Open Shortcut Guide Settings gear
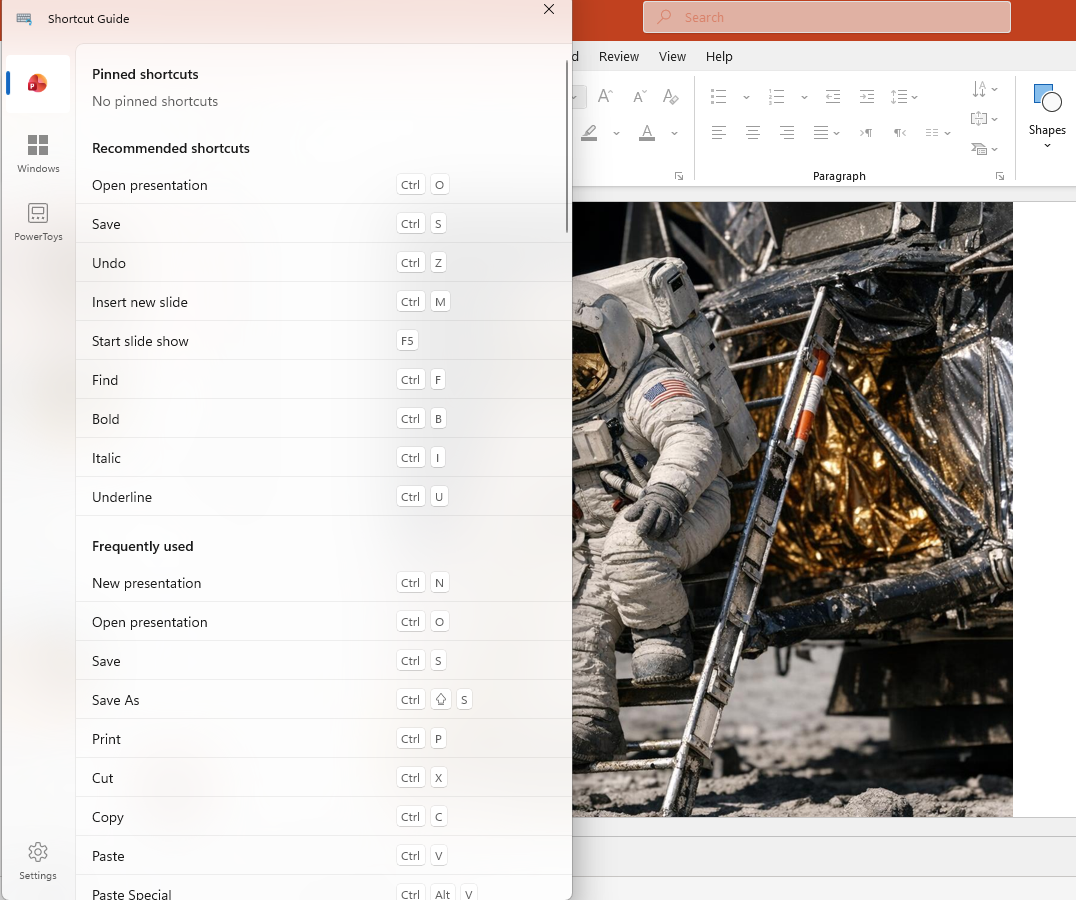The image size is (1076, 900). click(x=38, y=861)
